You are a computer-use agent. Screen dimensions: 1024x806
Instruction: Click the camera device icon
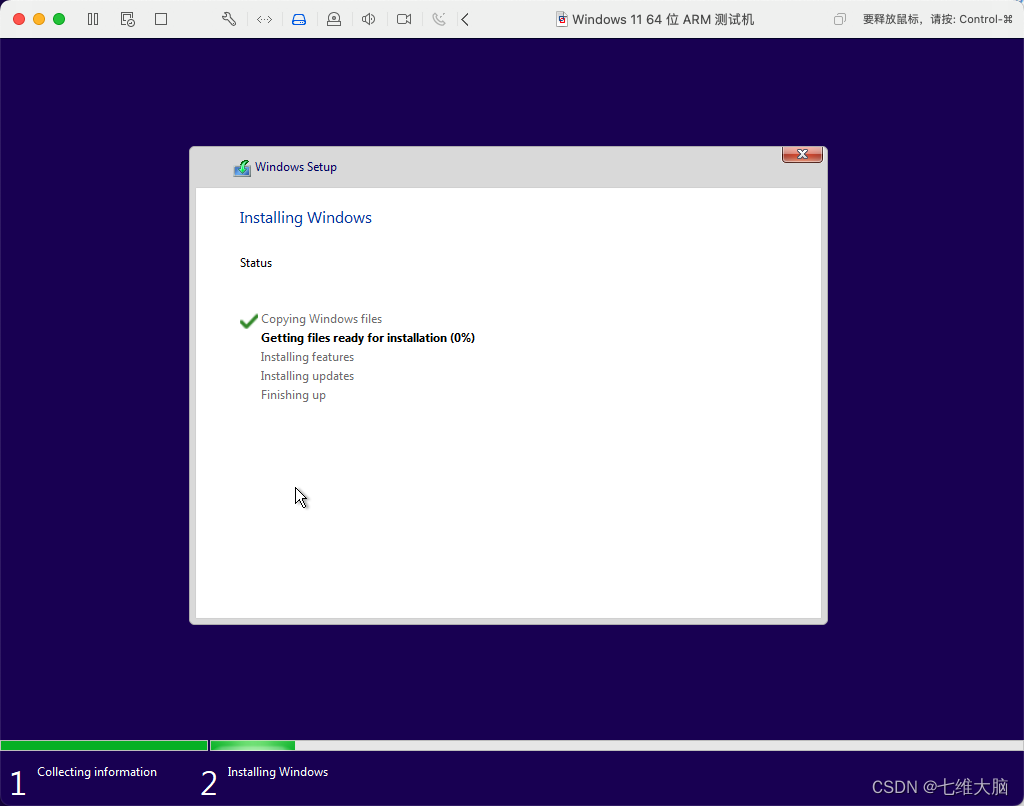[x=404, y=19]
